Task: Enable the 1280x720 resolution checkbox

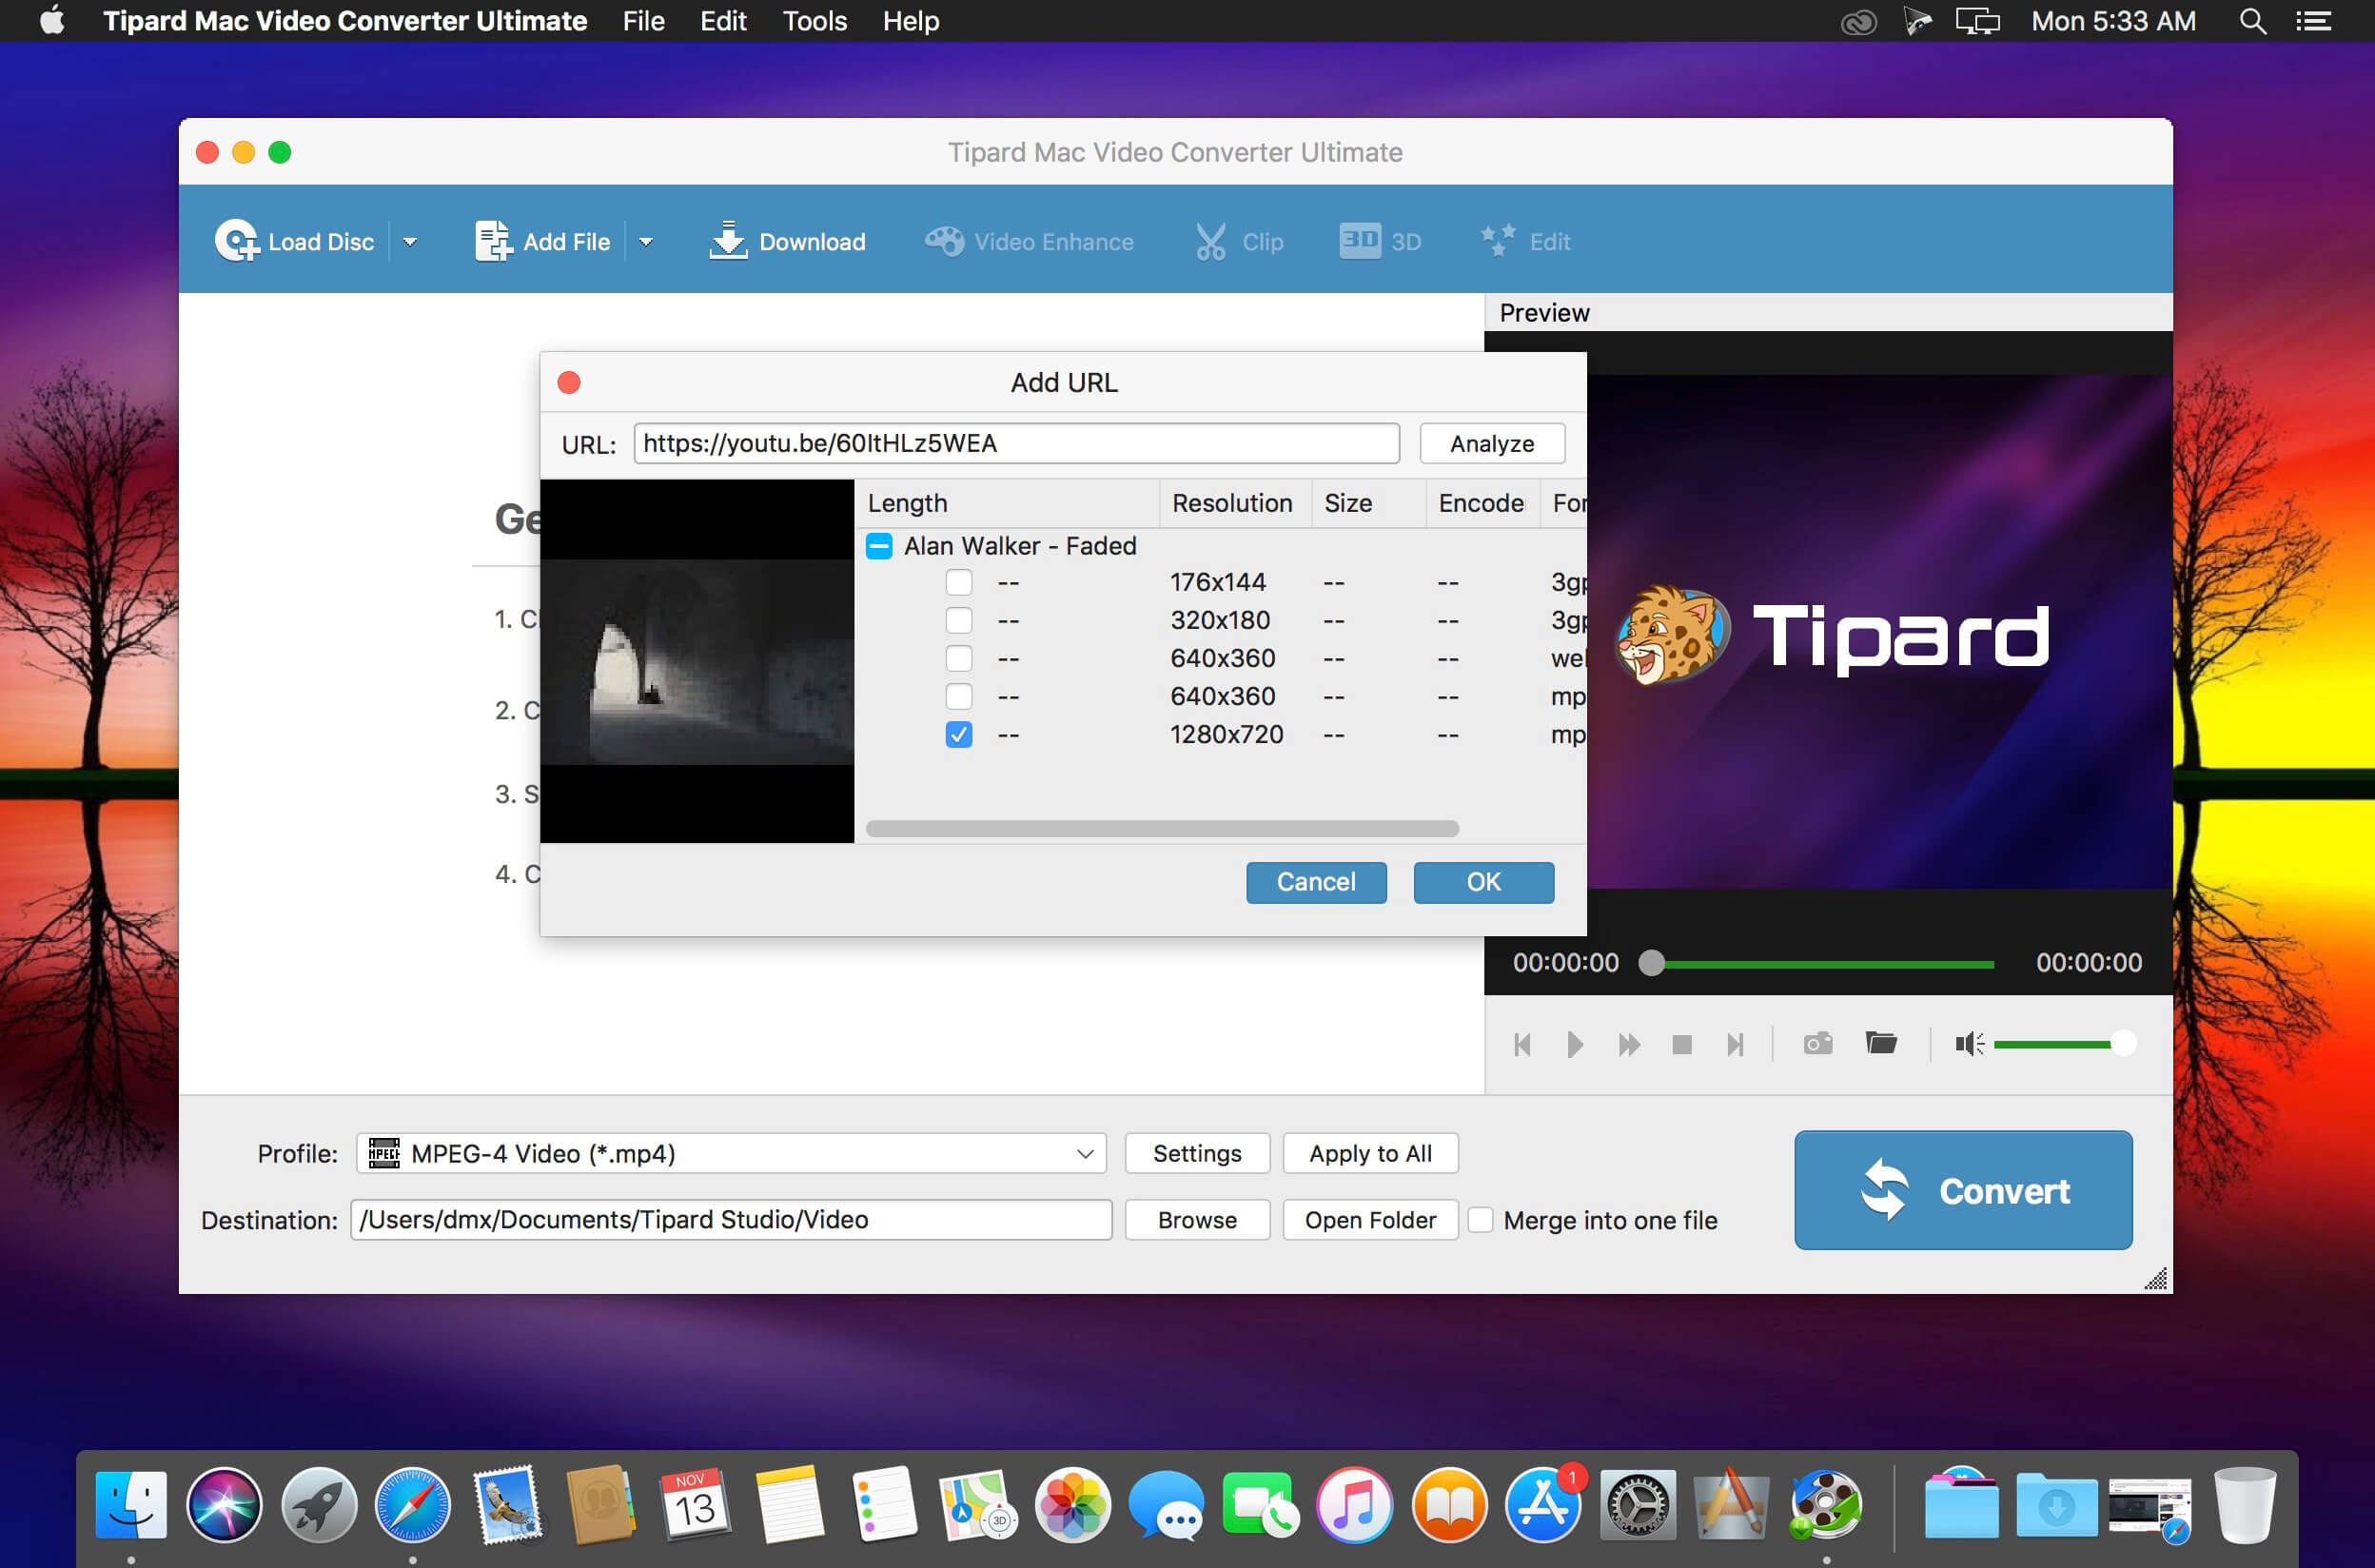Action: (x=959, y=735)
